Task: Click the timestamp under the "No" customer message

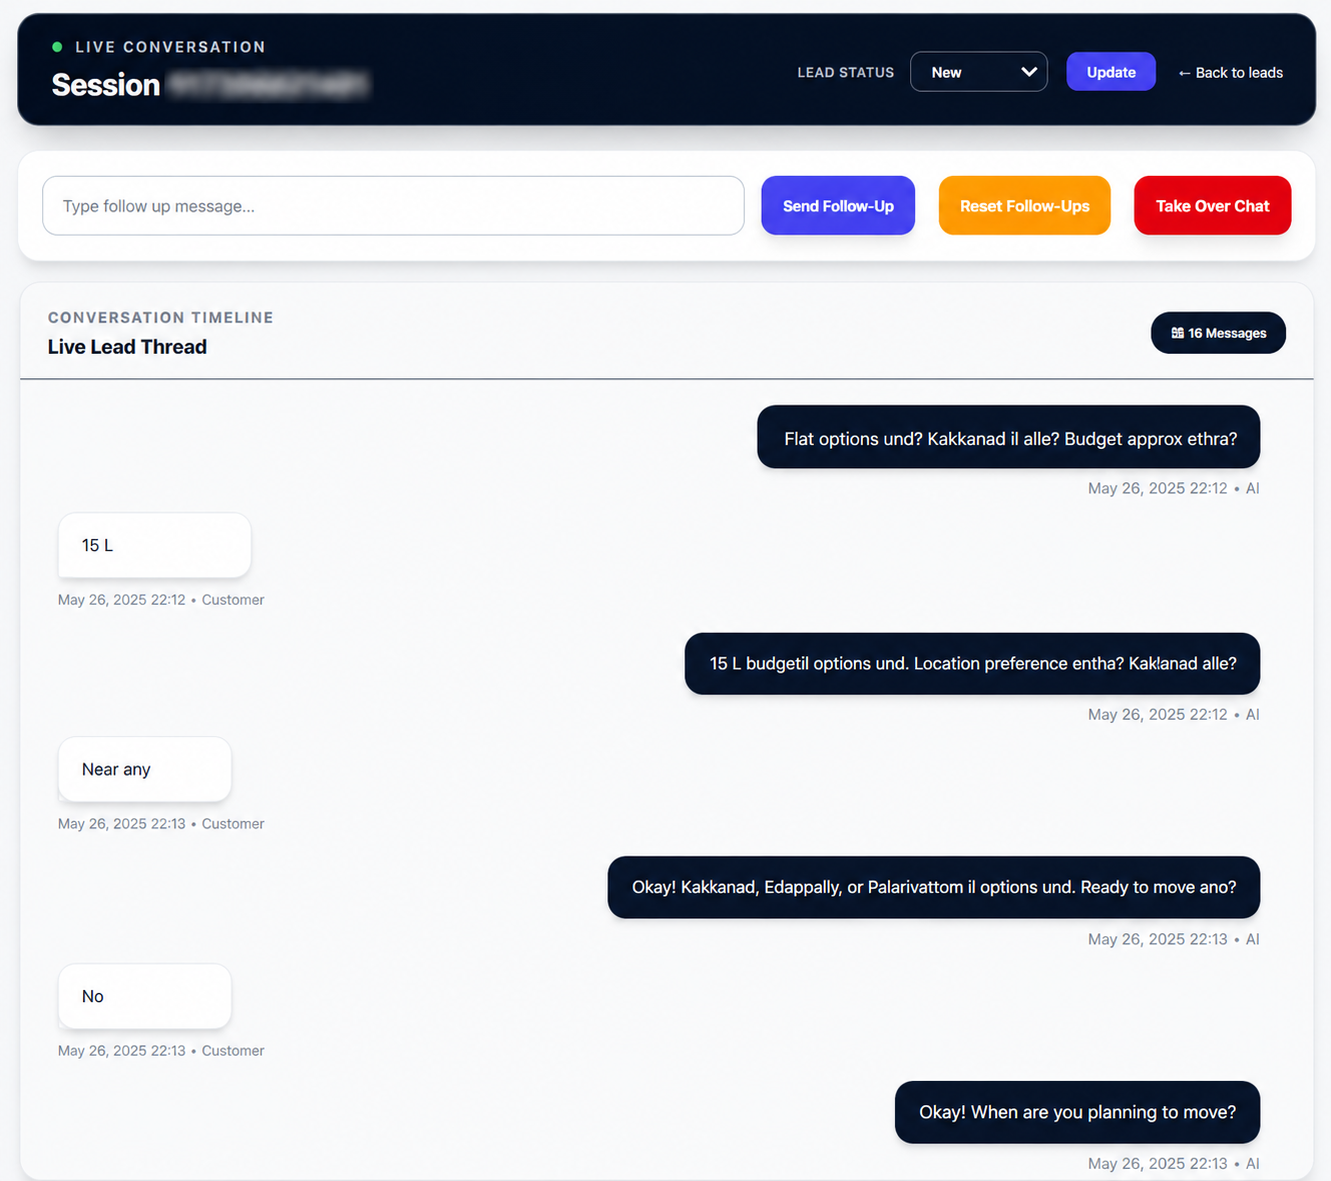Action: 161,1051
